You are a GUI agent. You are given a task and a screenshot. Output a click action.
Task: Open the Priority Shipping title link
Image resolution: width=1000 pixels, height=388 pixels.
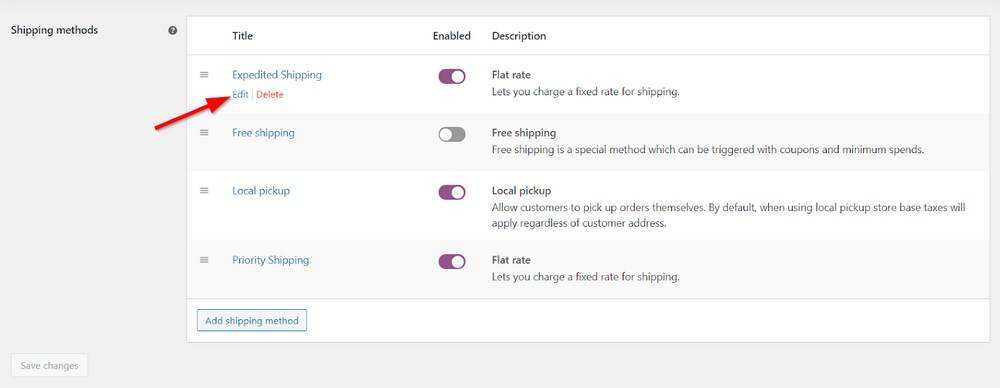coord(270,260)
